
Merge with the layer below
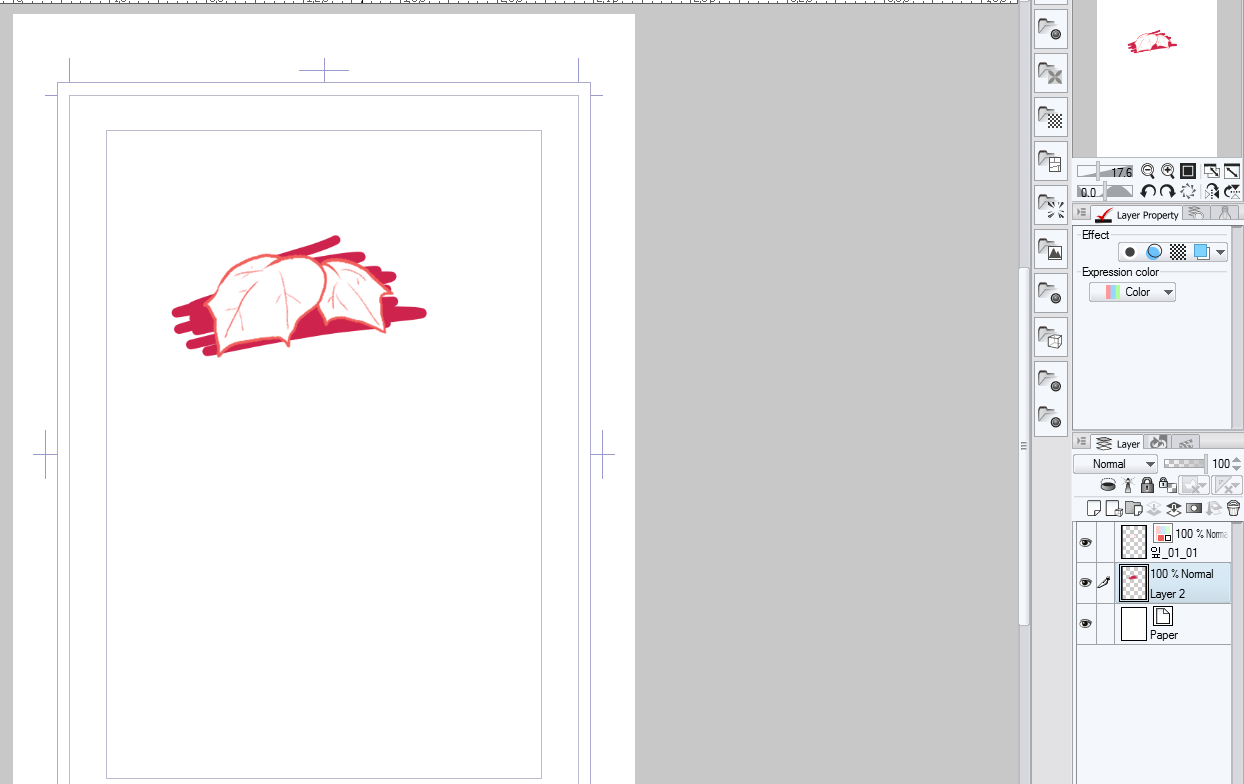pos(1173,508)
